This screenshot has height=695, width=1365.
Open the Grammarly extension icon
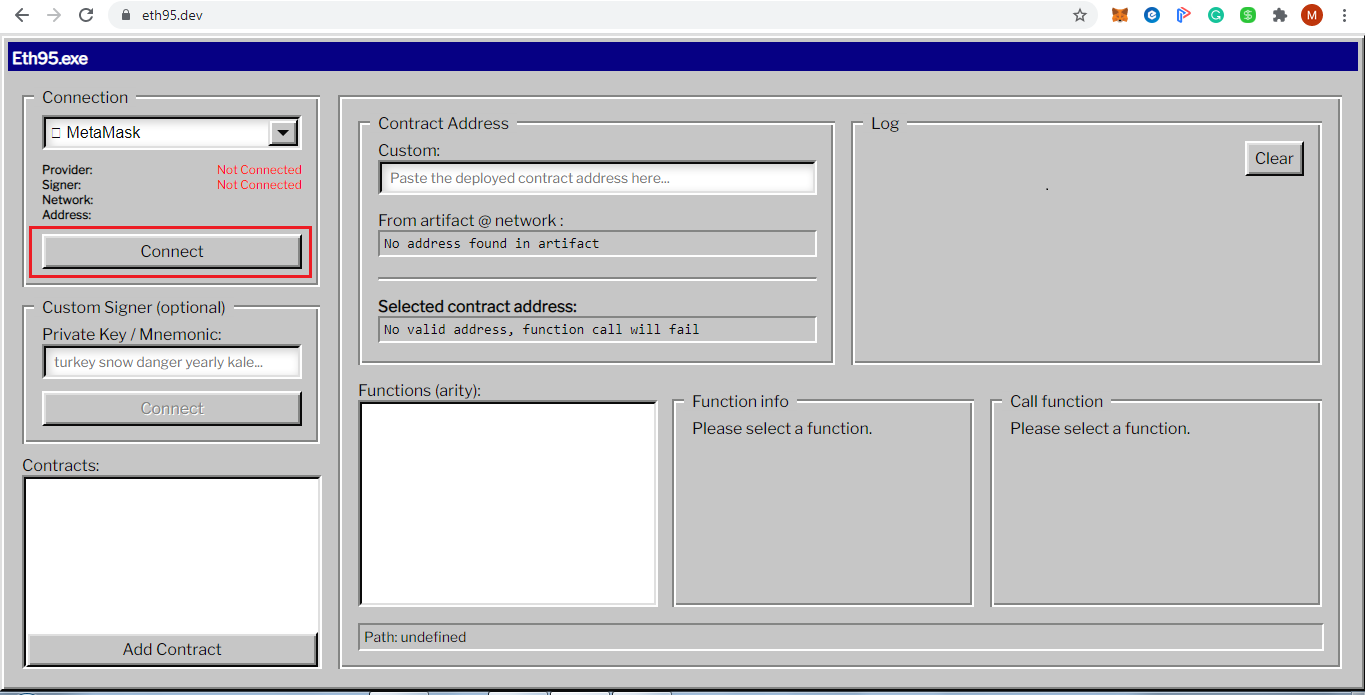[x=1216, y=15]
